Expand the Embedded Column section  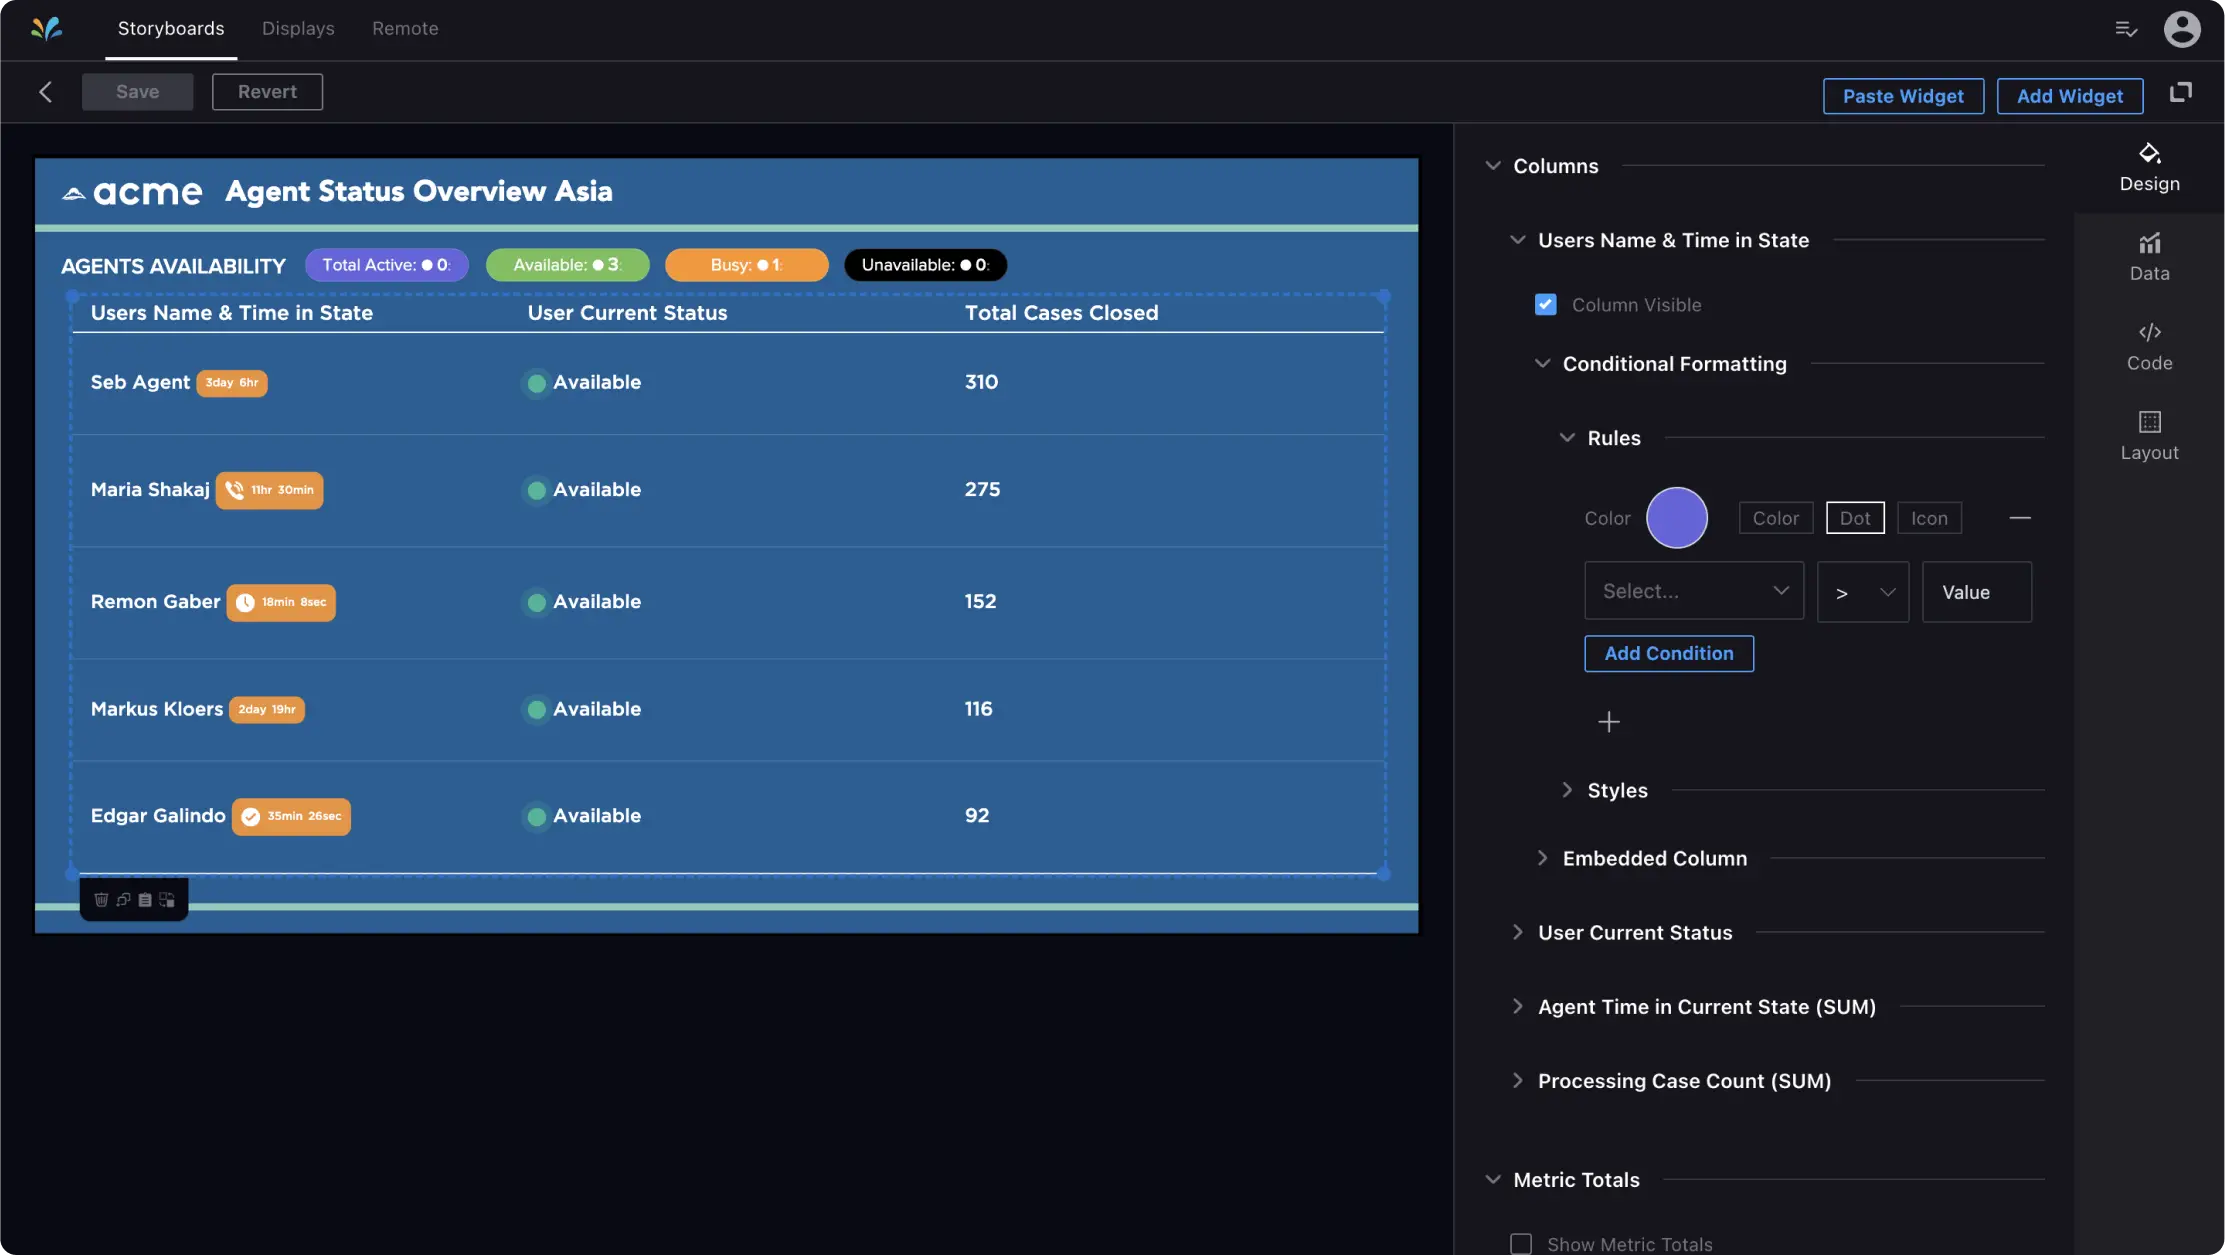pyautogui.click(x=1654, y=858)
